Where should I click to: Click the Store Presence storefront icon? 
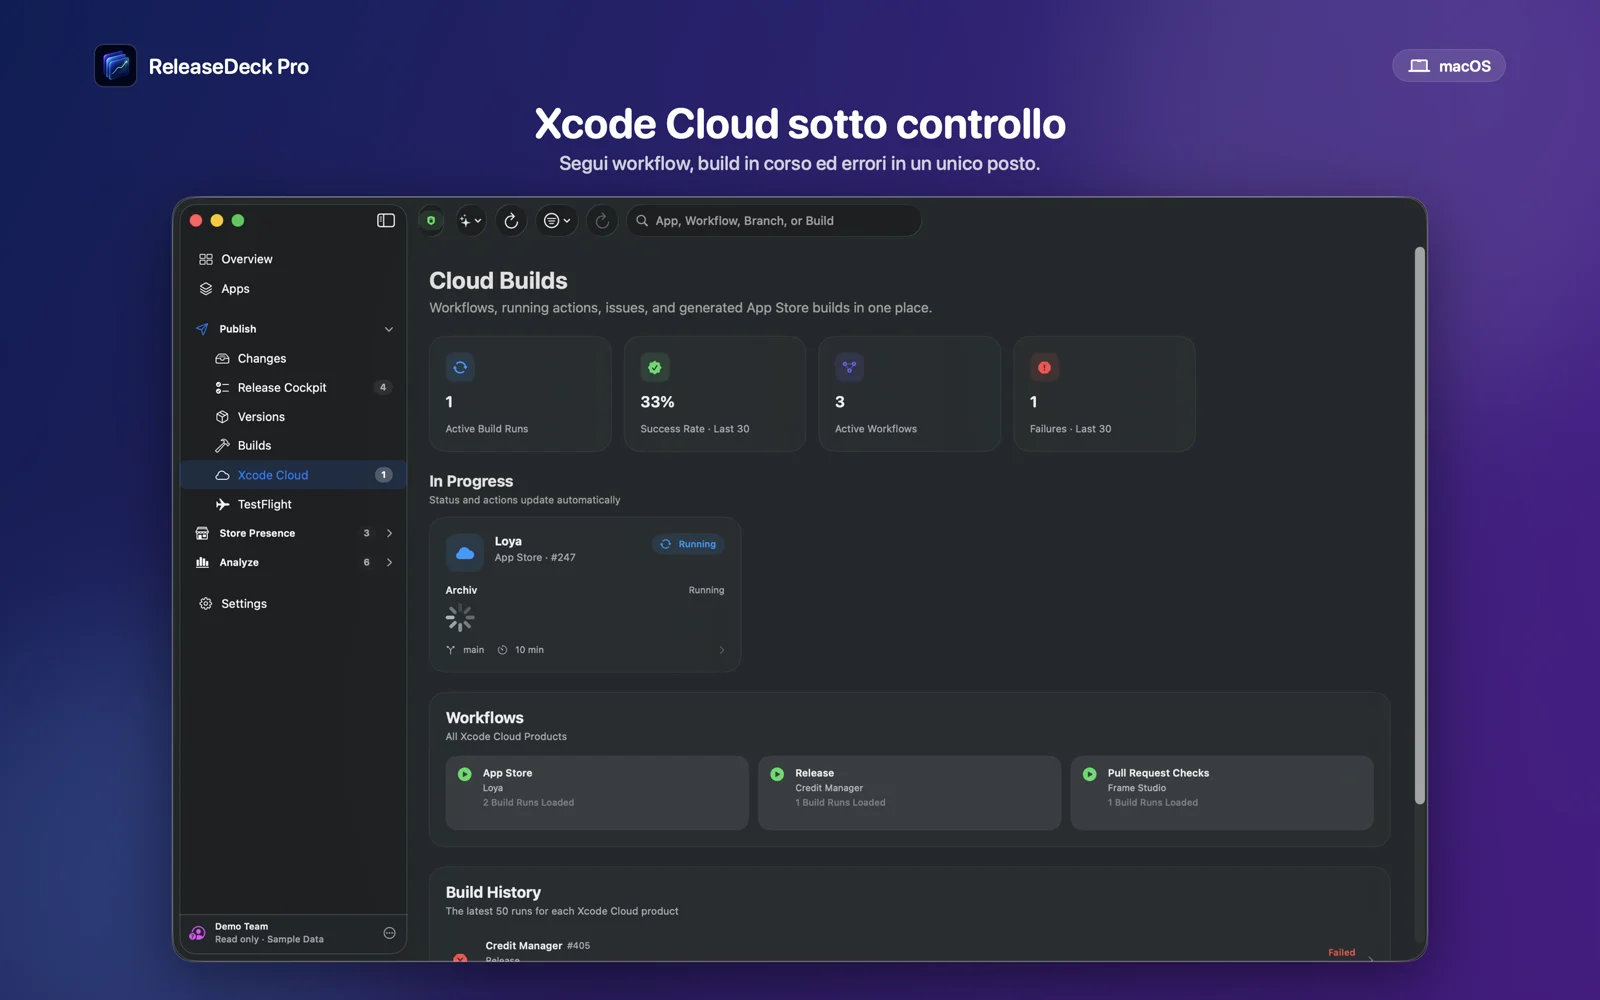click(202, 533)
